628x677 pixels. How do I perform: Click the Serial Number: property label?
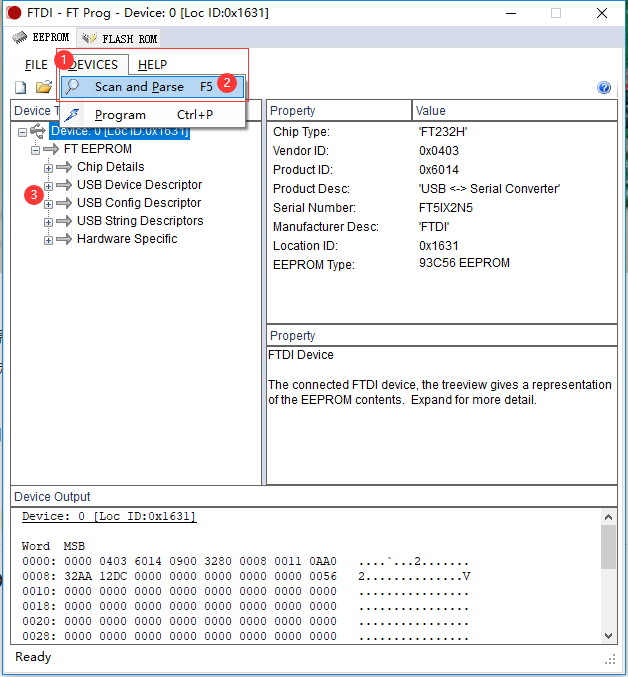[314, 208]
